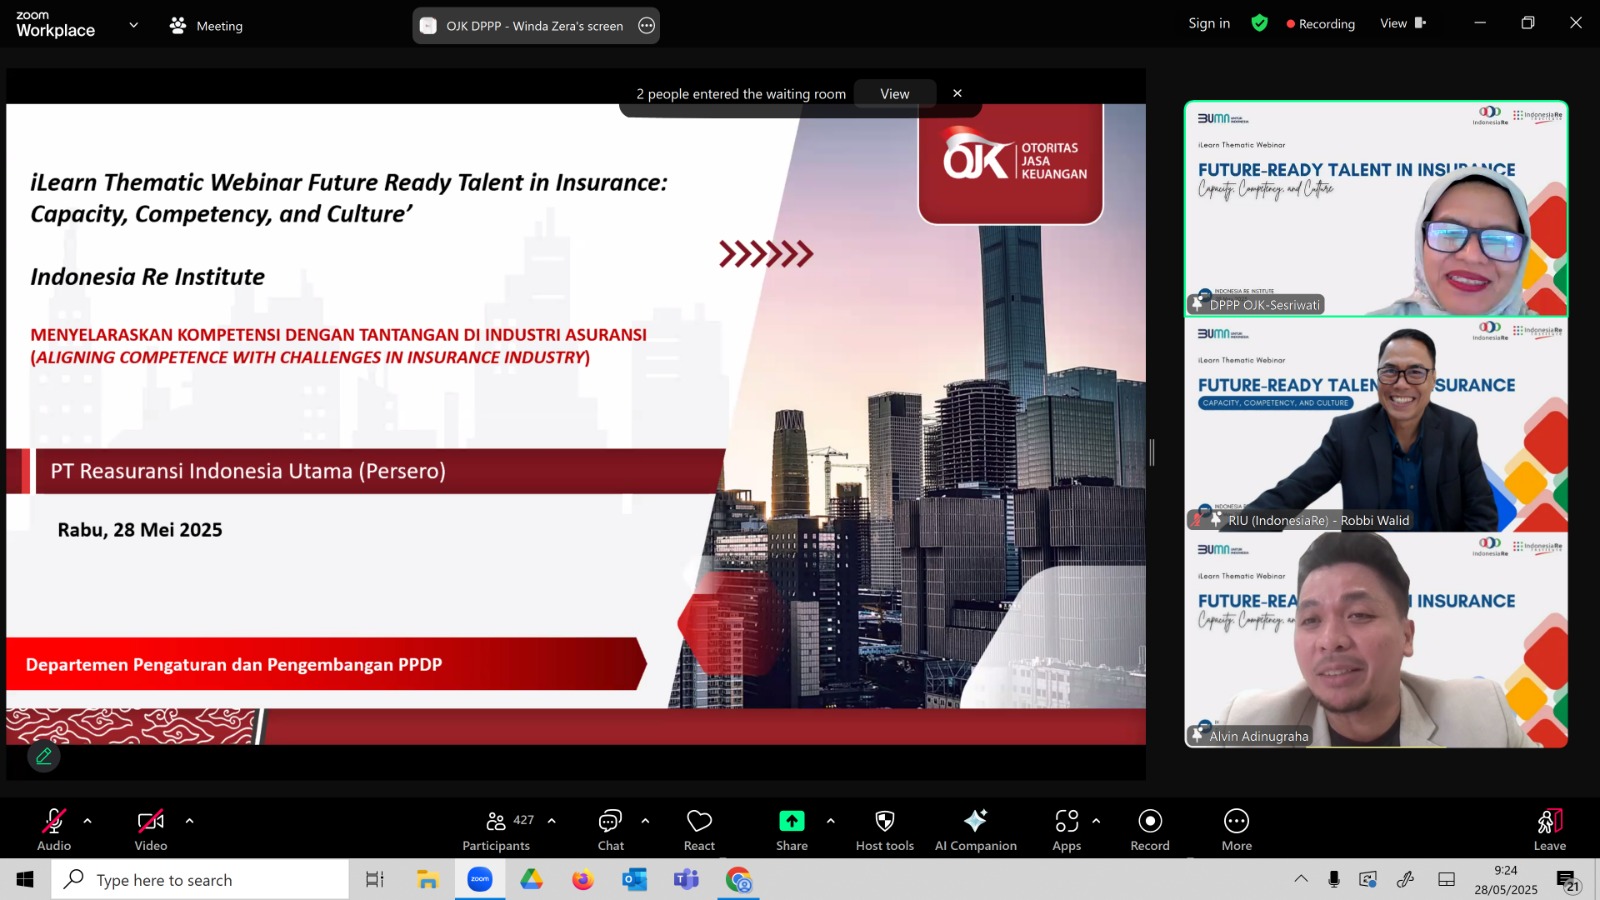Click View in the waiting room notification

[x=895, y=94]
